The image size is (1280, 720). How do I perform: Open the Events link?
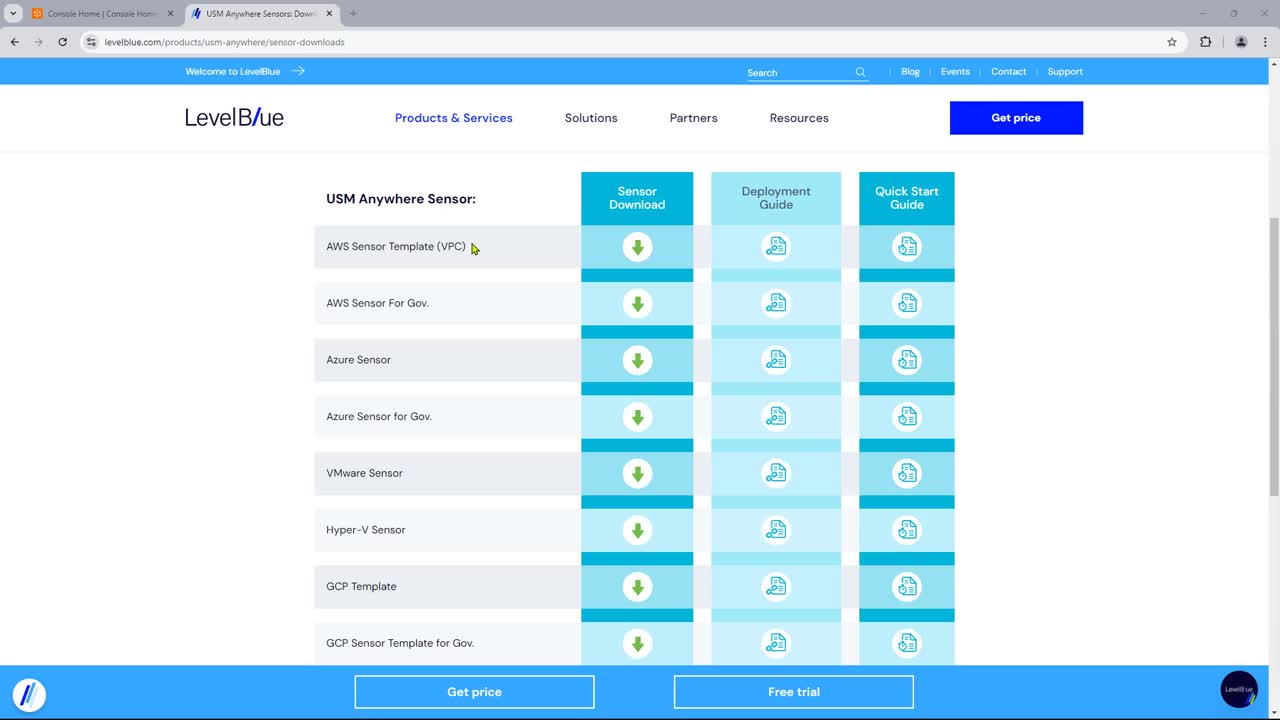point(955,72)
